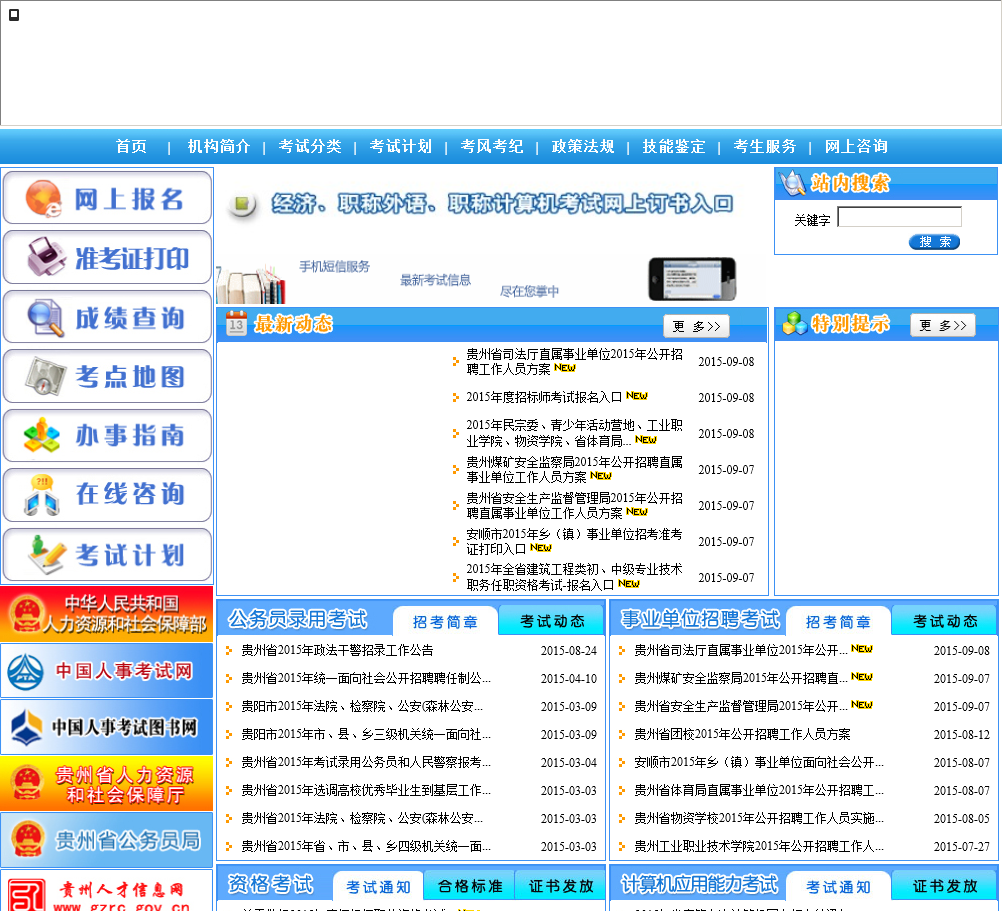Screen dimensions: 1002x911
Task: Open the 考风考纪 navigation item
Action: point(492,147)
